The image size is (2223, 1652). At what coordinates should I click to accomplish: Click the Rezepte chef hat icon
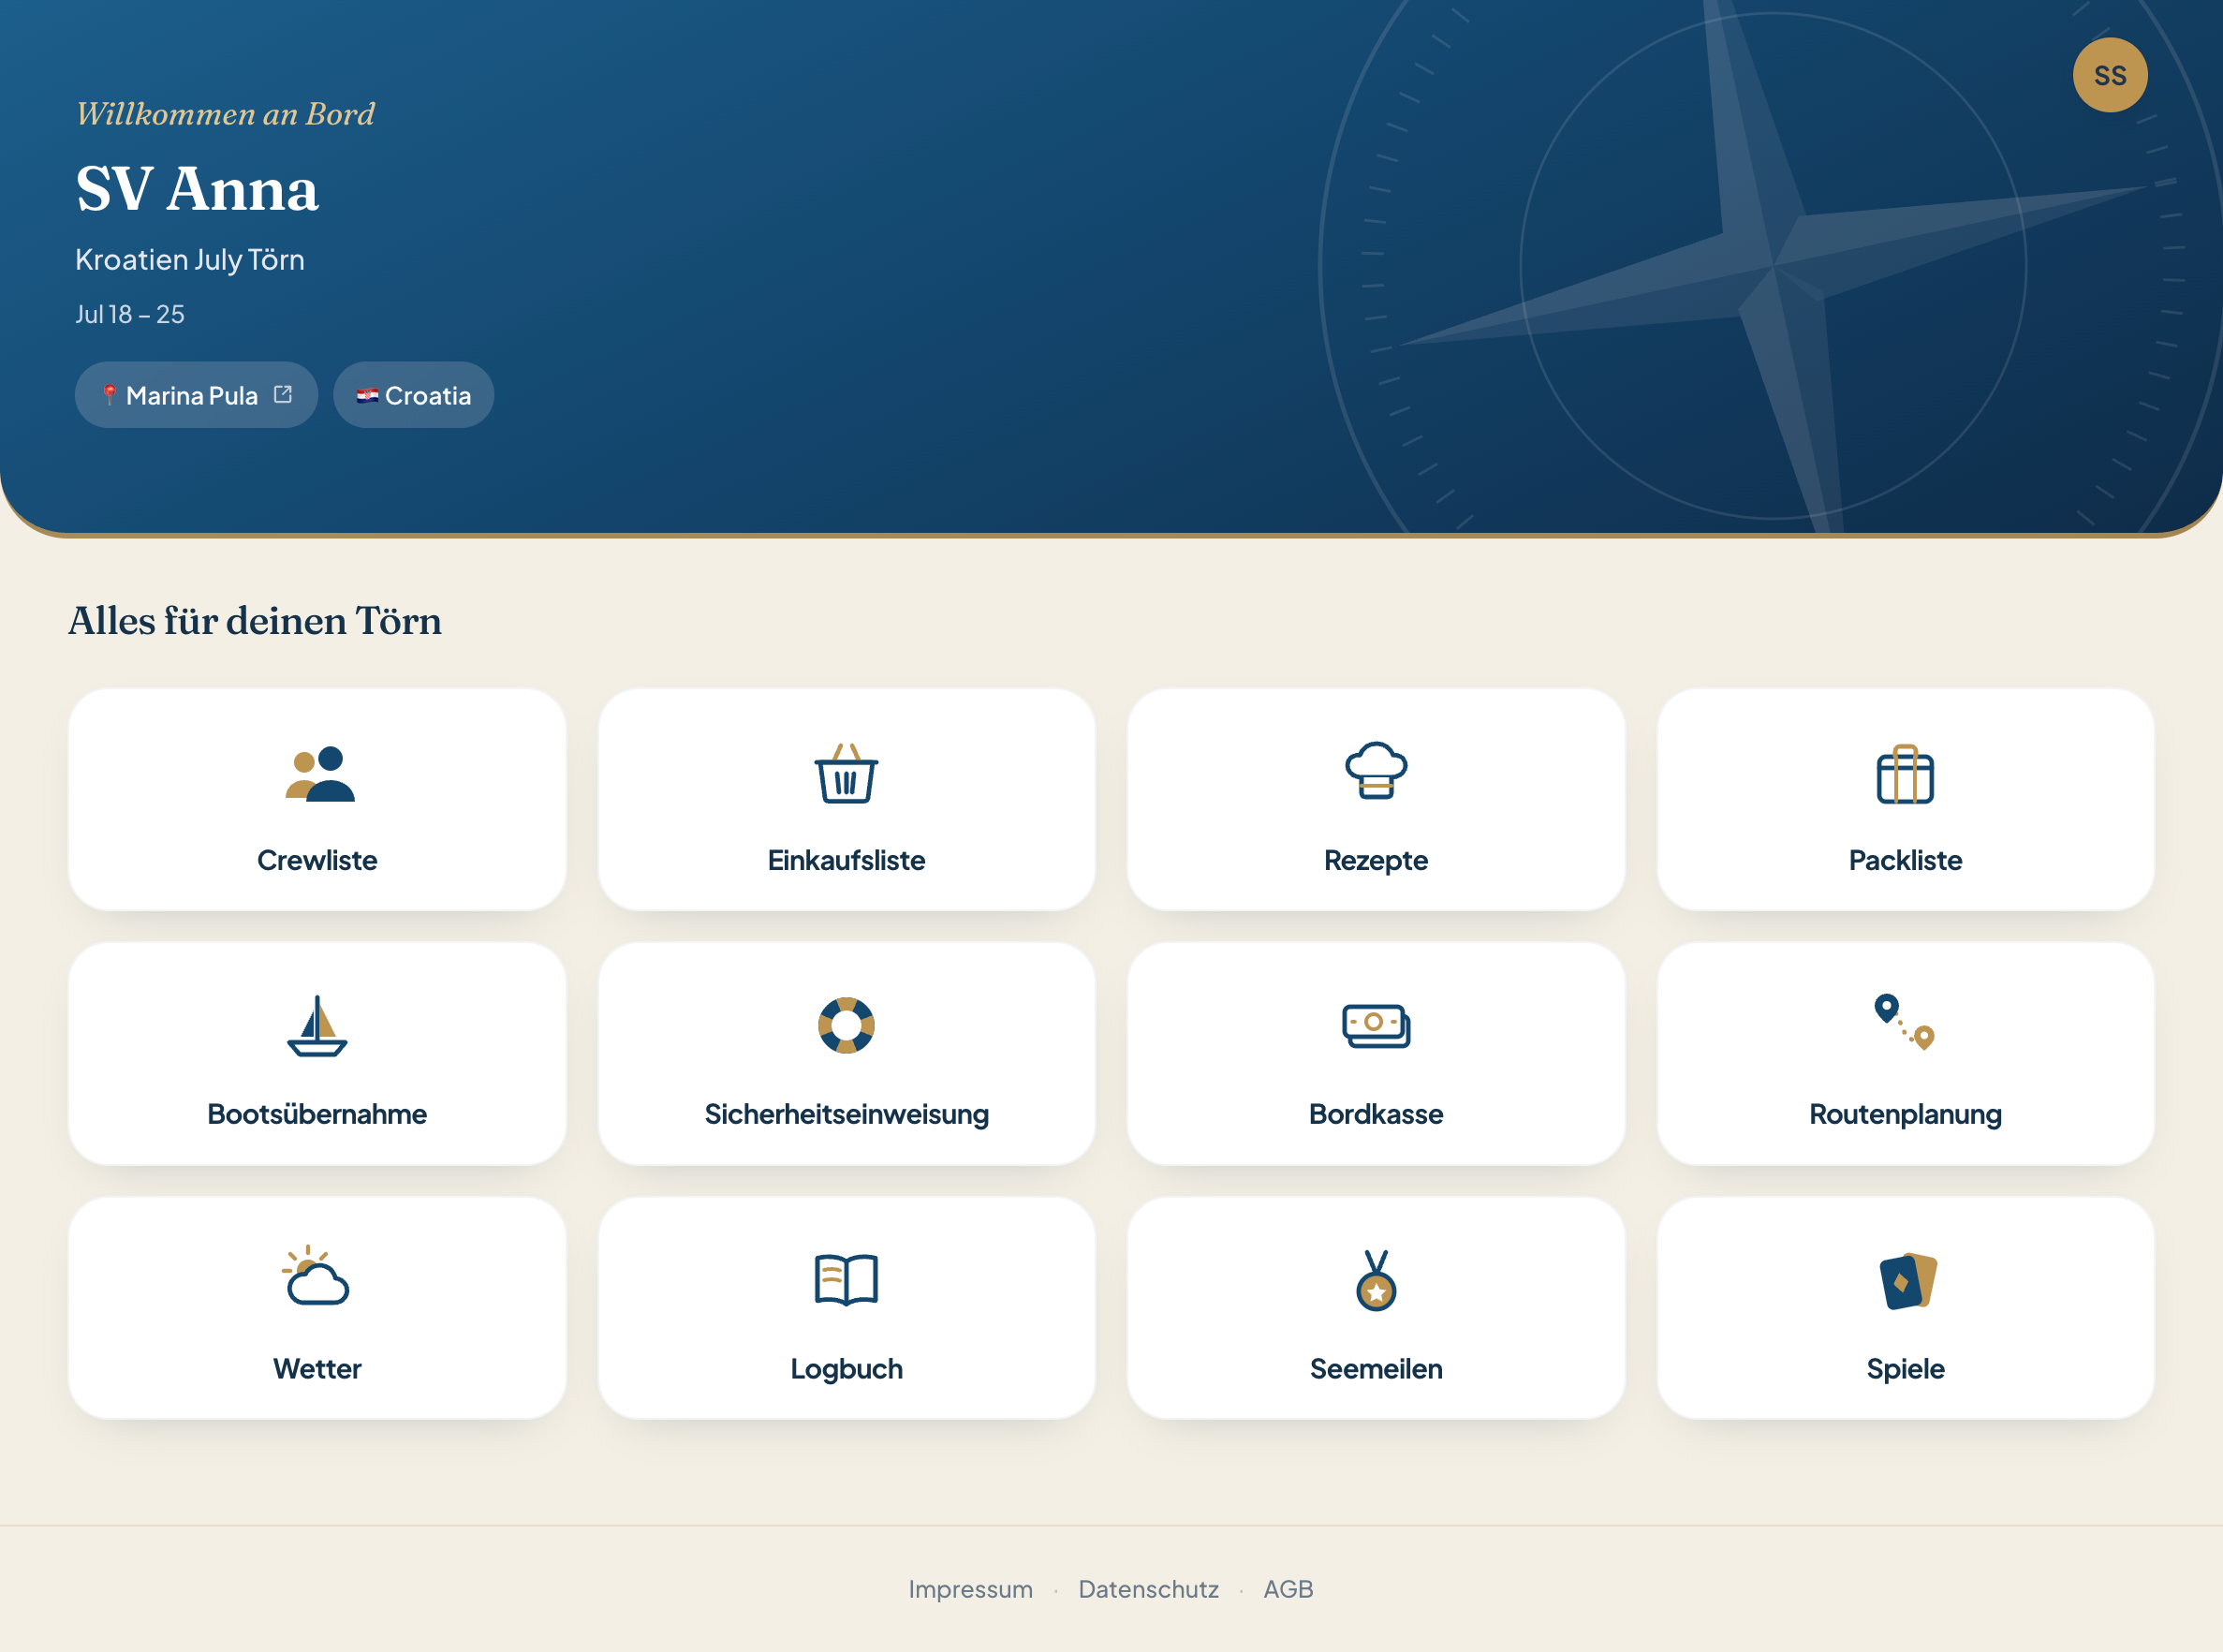pyautogui.click(x=1376, y=771)
